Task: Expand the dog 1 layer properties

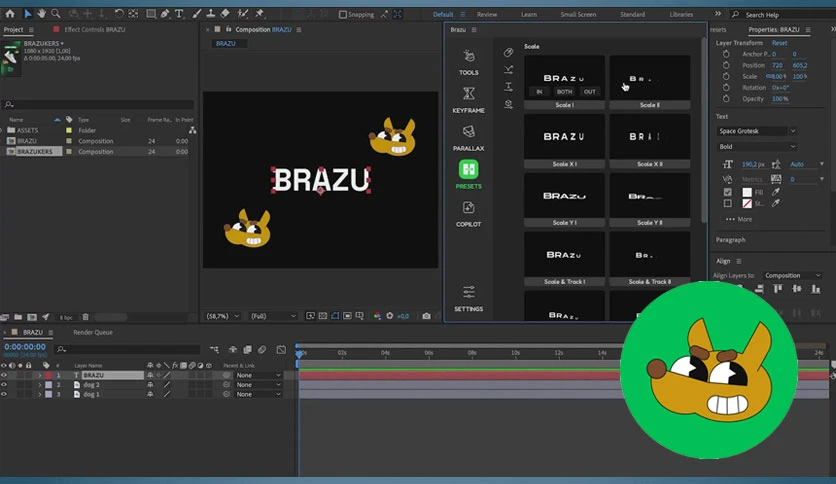Action: click(x=39, y=394)
